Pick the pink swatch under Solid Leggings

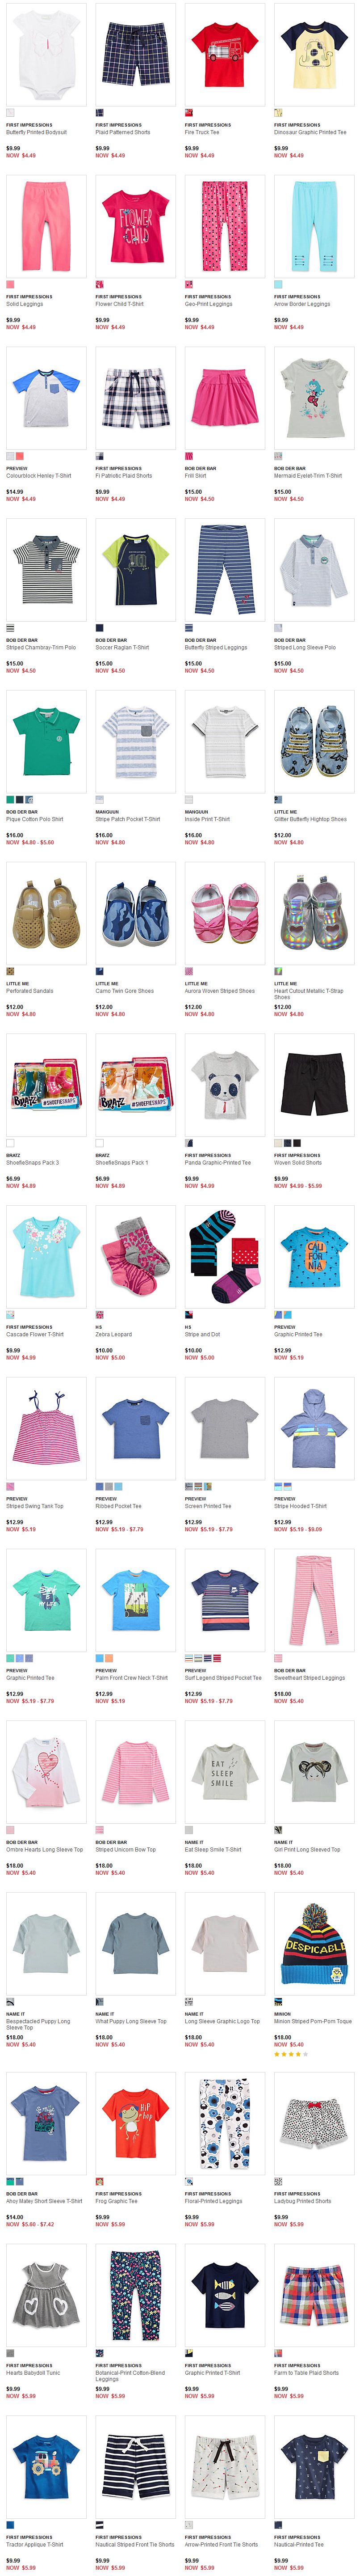coord(10,285)
